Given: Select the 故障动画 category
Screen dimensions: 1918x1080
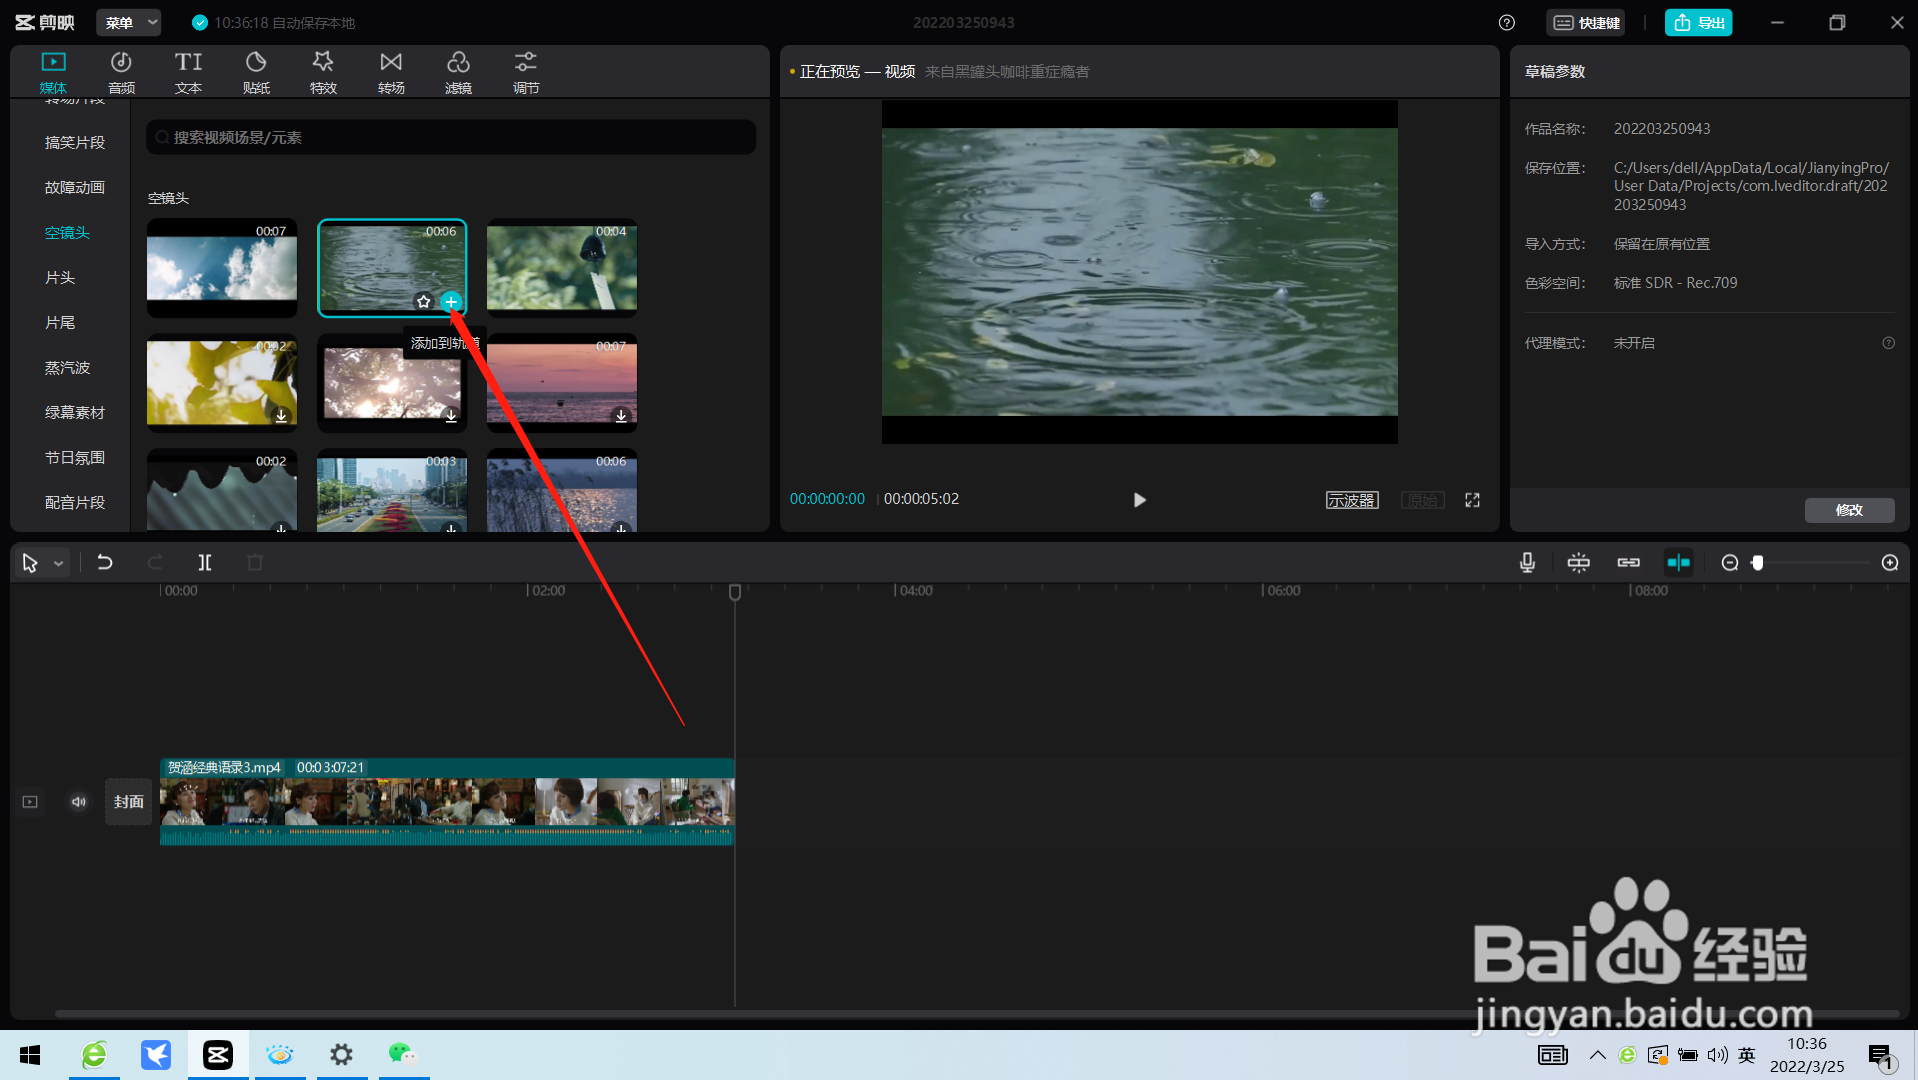Looking at the screenshot, I should pyautogui.click(x=74, y=187).
